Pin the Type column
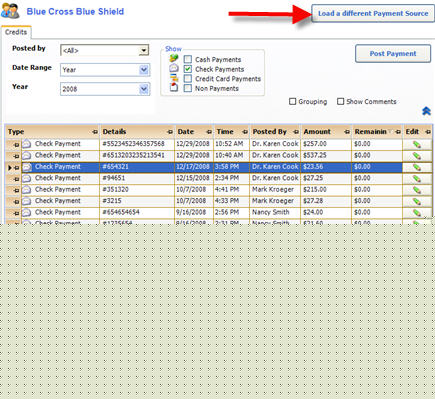Screen dimensions: 435x399 coord(95,132)
